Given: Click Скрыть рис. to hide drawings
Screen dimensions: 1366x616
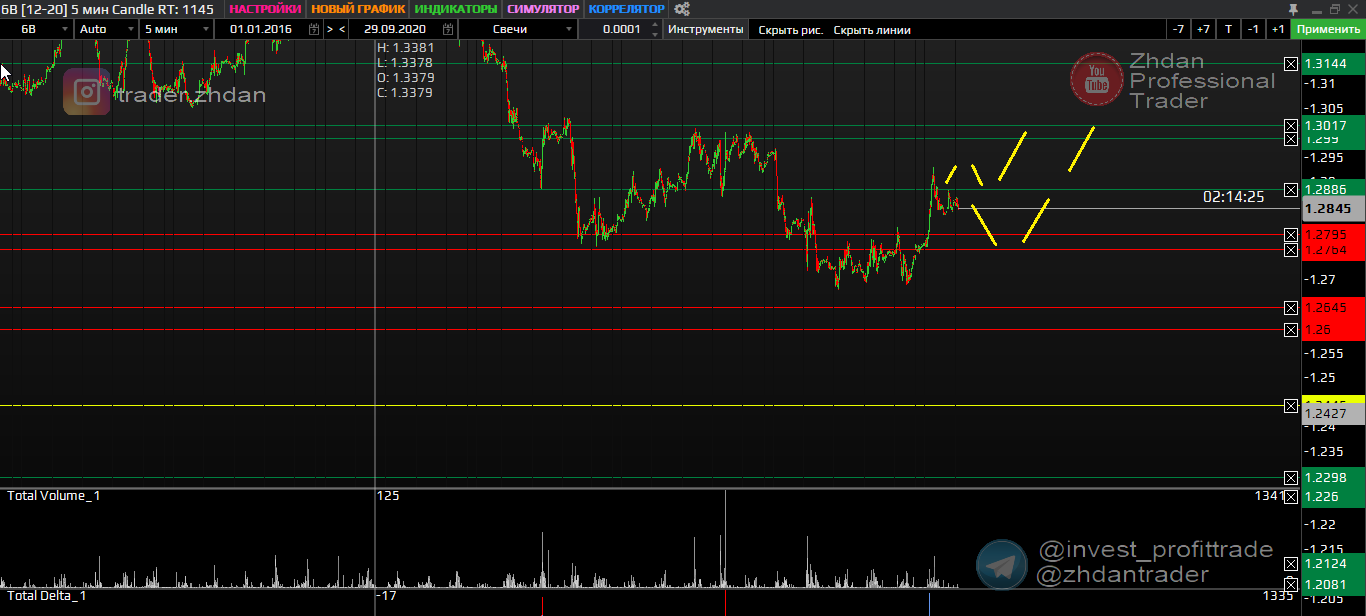Looking at the screenshot, I should tap(791, 30).
